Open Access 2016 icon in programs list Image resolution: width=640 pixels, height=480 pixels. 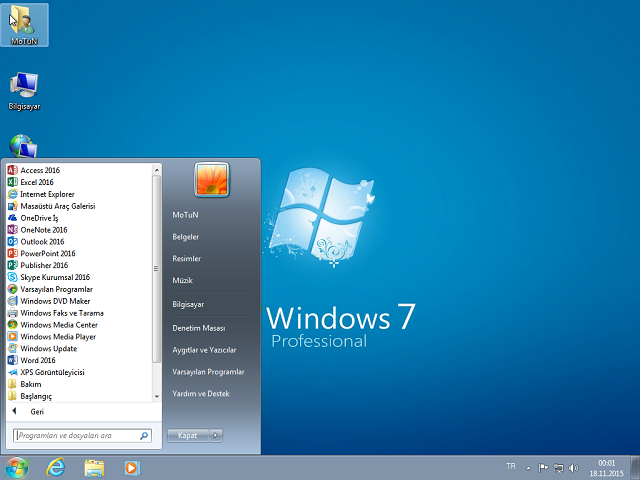point(13,170)
